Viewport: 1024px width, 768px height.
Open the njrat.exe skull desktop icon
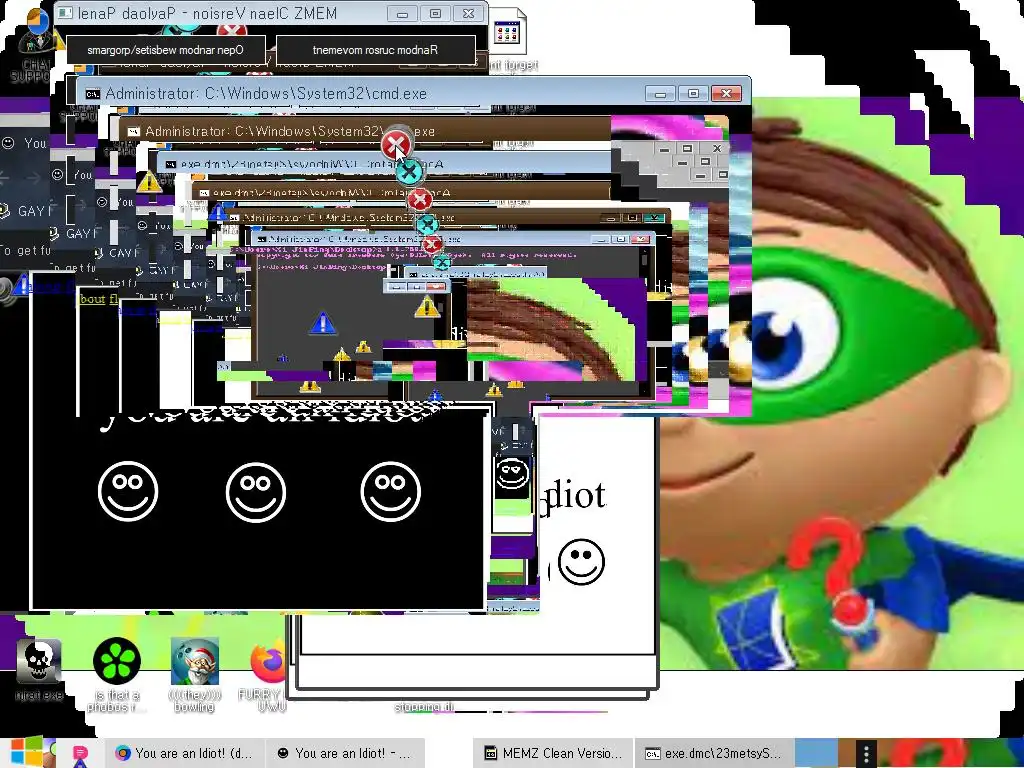coord(39,661)
